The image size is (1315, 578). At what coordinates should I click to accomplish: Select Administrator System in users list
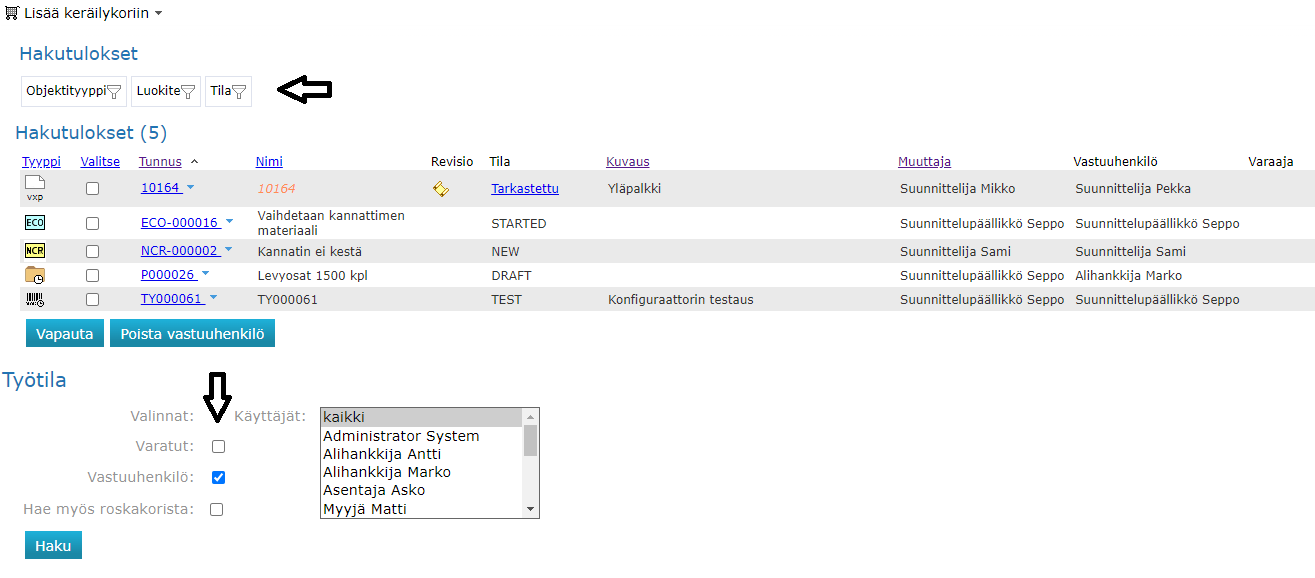(422, 436)
